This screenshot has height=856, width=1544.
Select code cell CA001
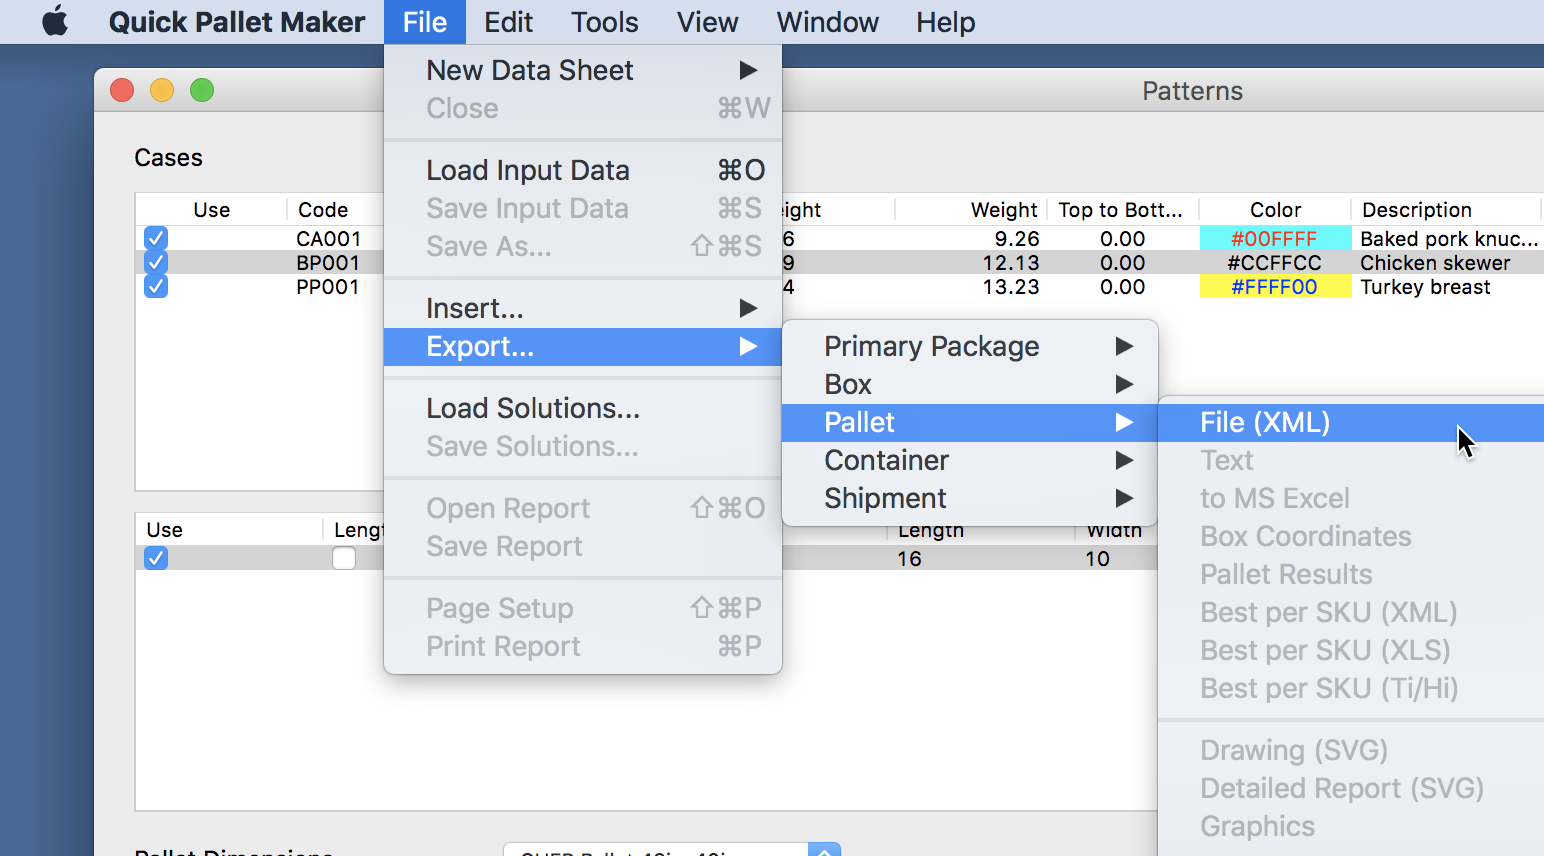328,239
